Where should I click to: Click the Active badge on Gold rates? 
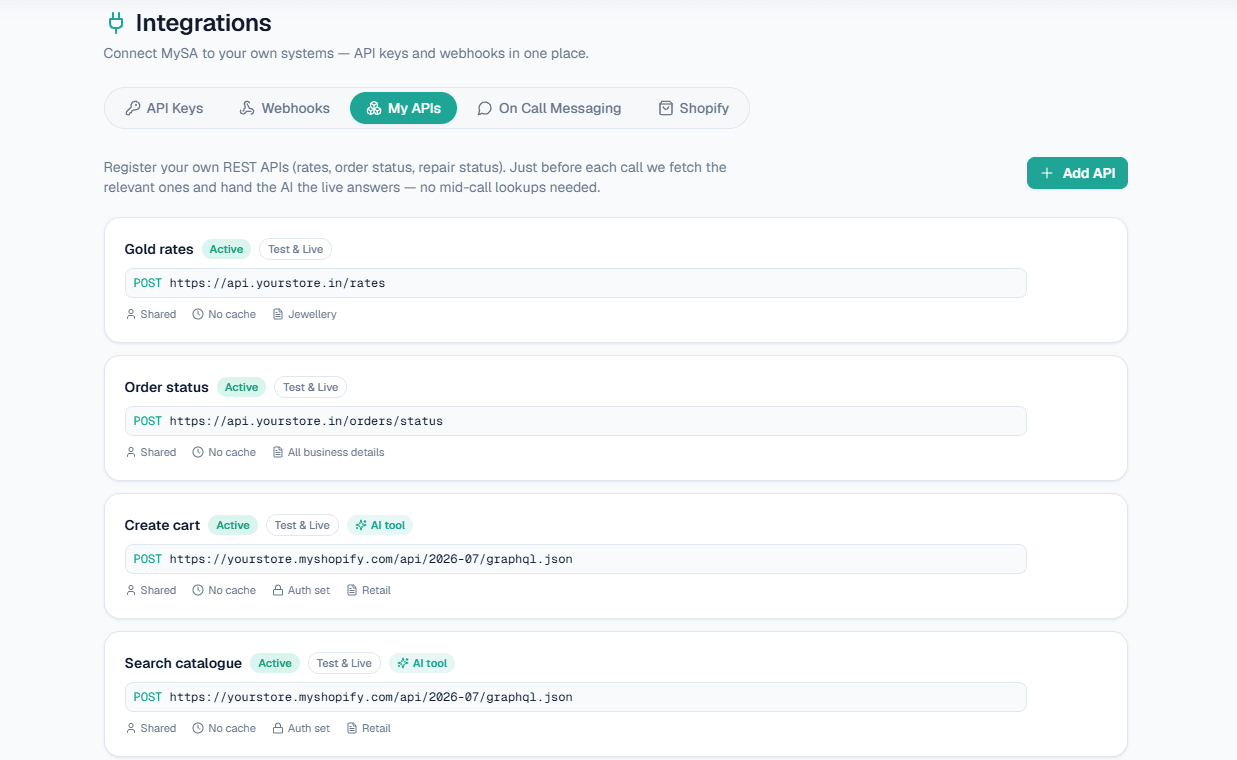[x=226, y=249]
